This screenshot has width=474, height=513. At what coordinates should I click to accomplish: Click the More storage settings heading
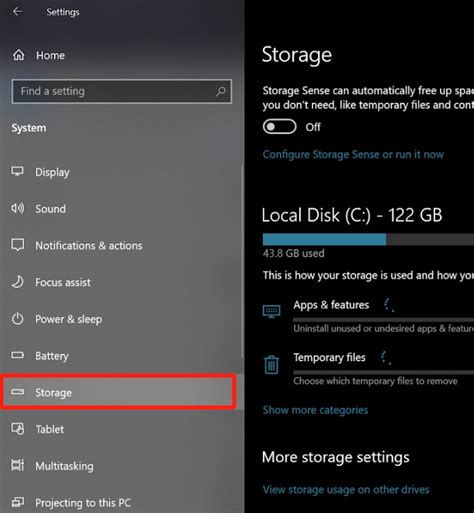pyautogui.click(x=336, y=457)
